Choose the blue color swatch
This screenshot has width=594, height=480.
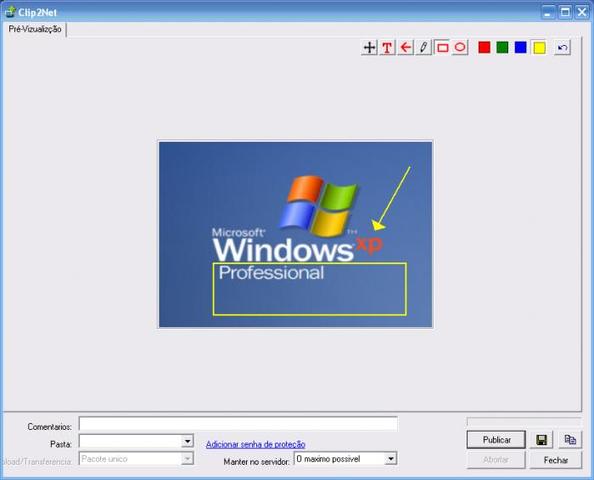(521, 48)
